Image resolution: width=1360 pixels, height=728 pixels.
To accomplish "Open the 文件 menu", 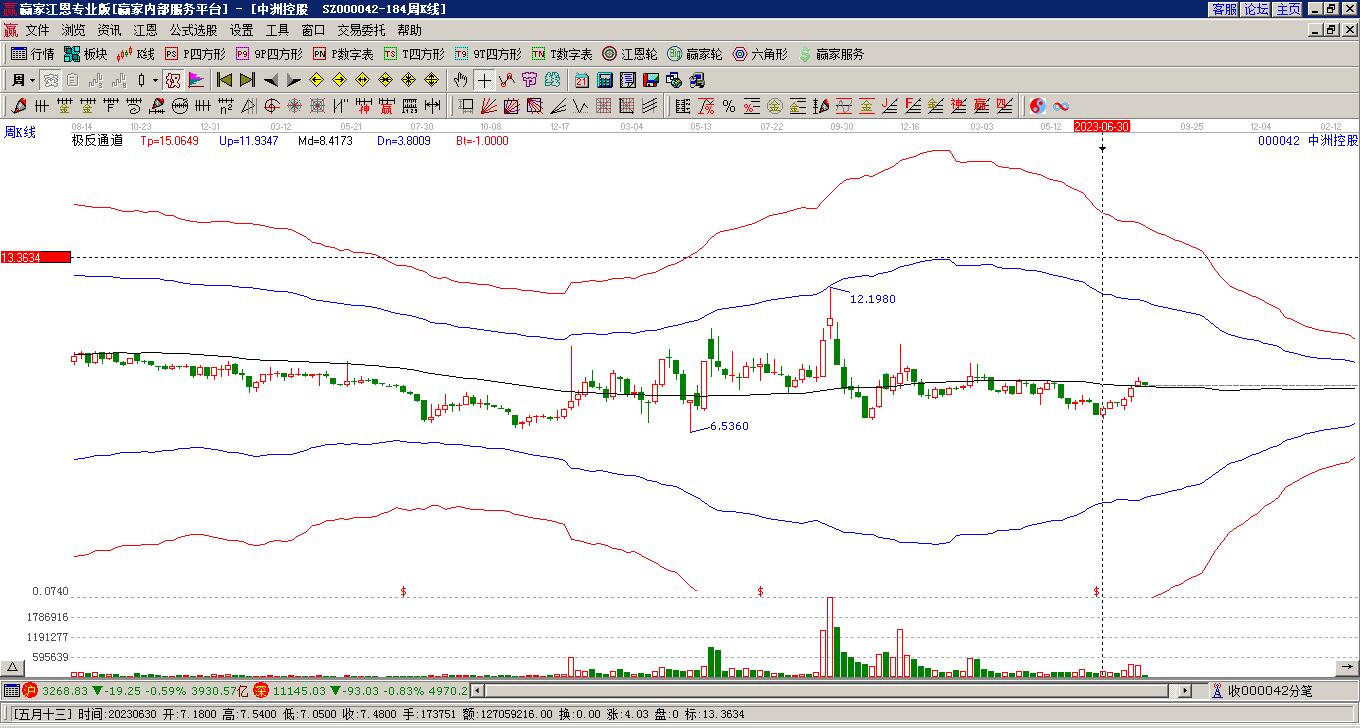I will coord(37,30).
